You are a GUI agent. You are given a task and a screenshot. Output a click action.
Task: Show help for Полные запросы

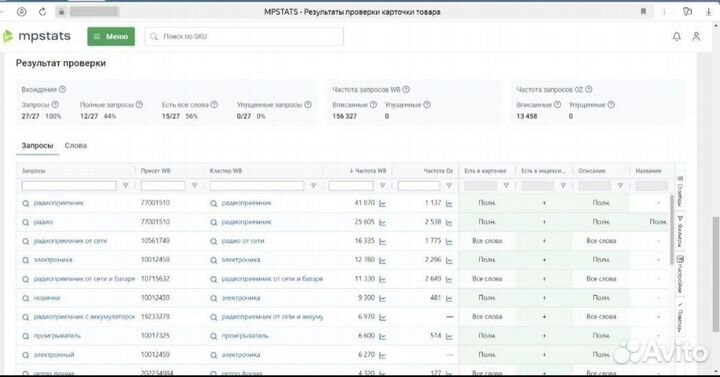139,105
